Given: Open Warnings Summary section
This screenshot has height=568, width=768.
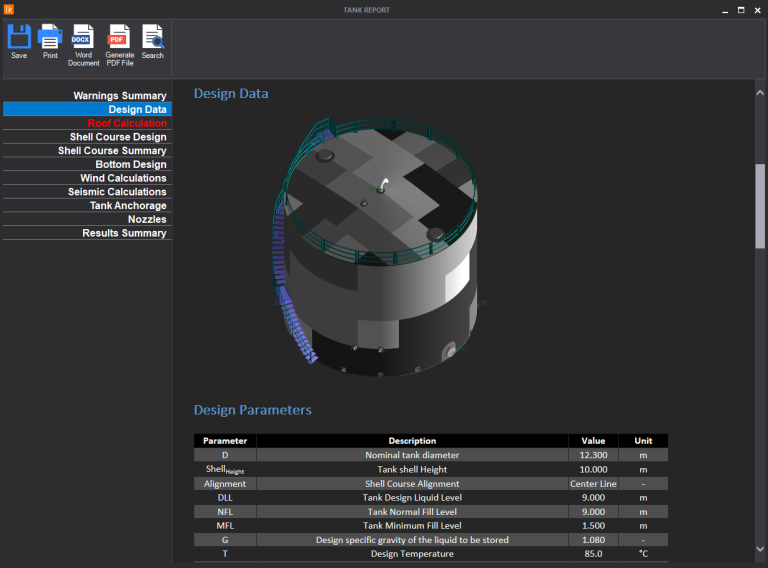Looking at the screenshot, I should [87, 95].
